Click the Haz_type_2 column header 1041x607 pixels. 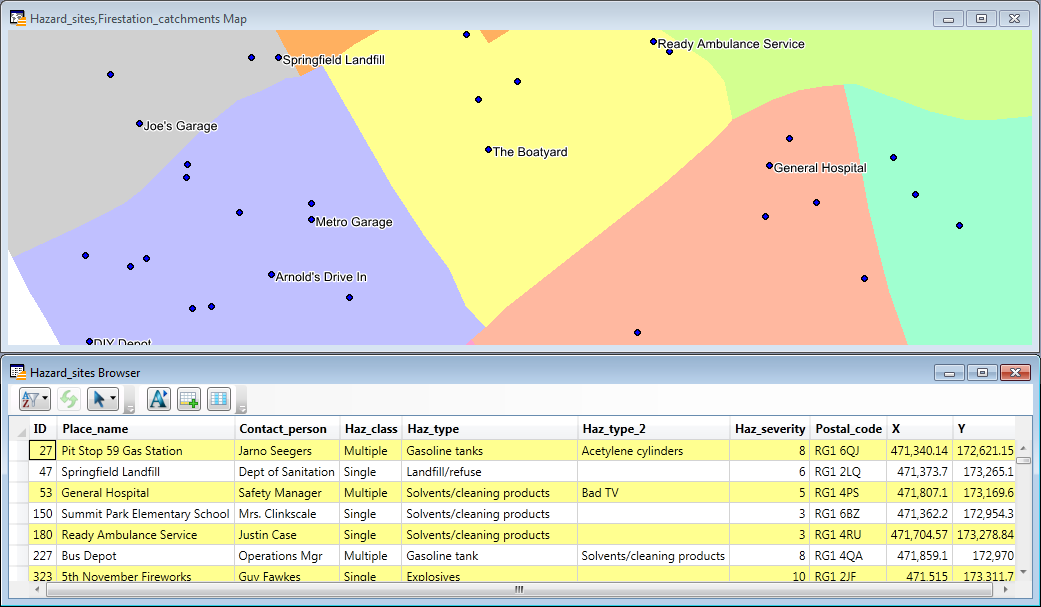tap(653, 429)
